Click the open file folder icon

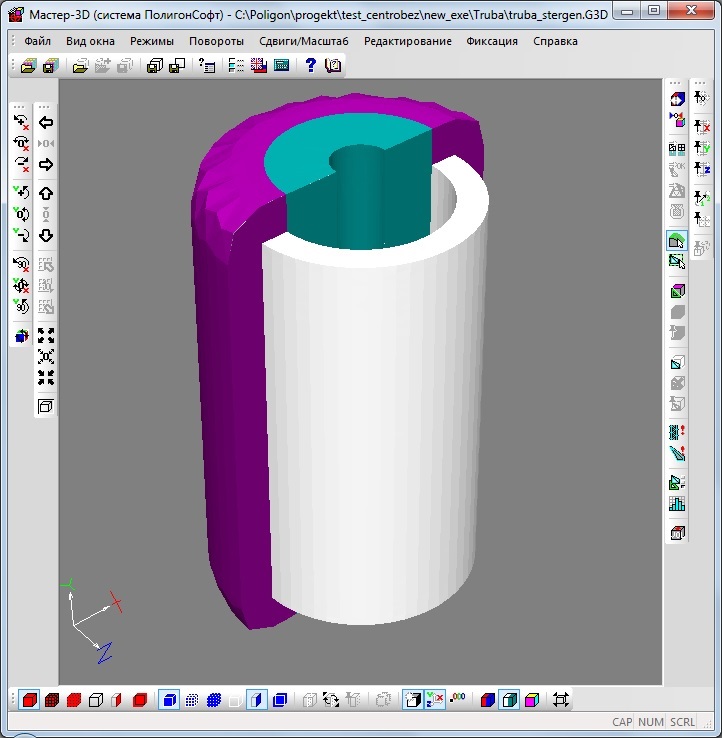pos(28,66)
